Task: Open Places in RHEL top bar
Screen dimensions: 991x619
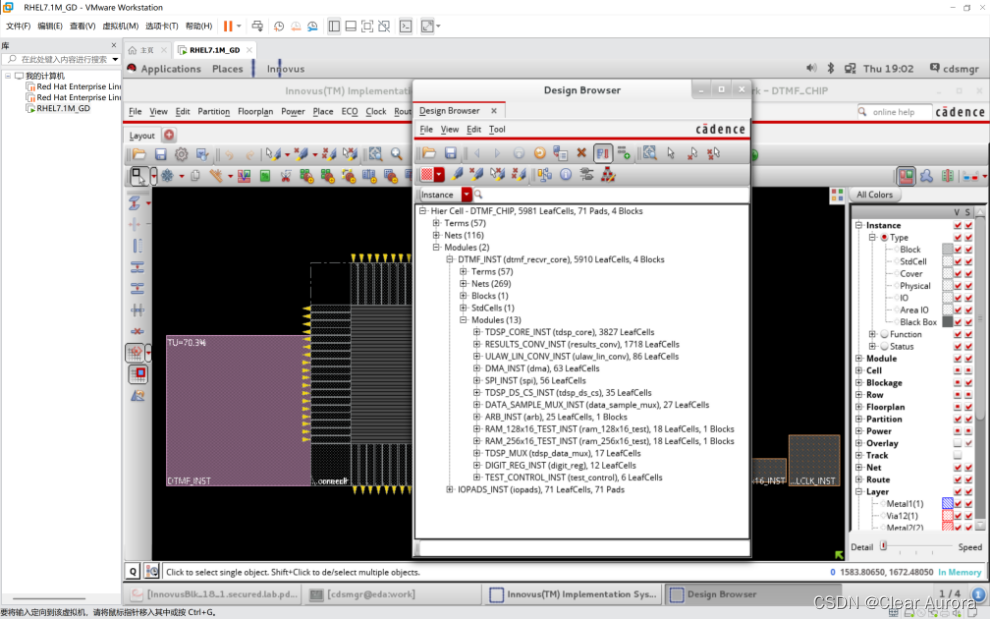Action: click(x=228, y=68)
